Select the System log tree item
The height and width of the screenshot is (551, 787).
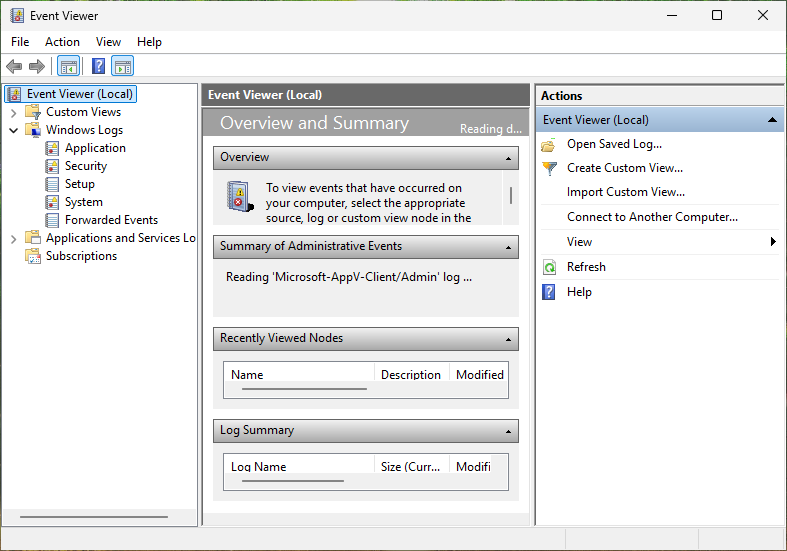point(83,202)
